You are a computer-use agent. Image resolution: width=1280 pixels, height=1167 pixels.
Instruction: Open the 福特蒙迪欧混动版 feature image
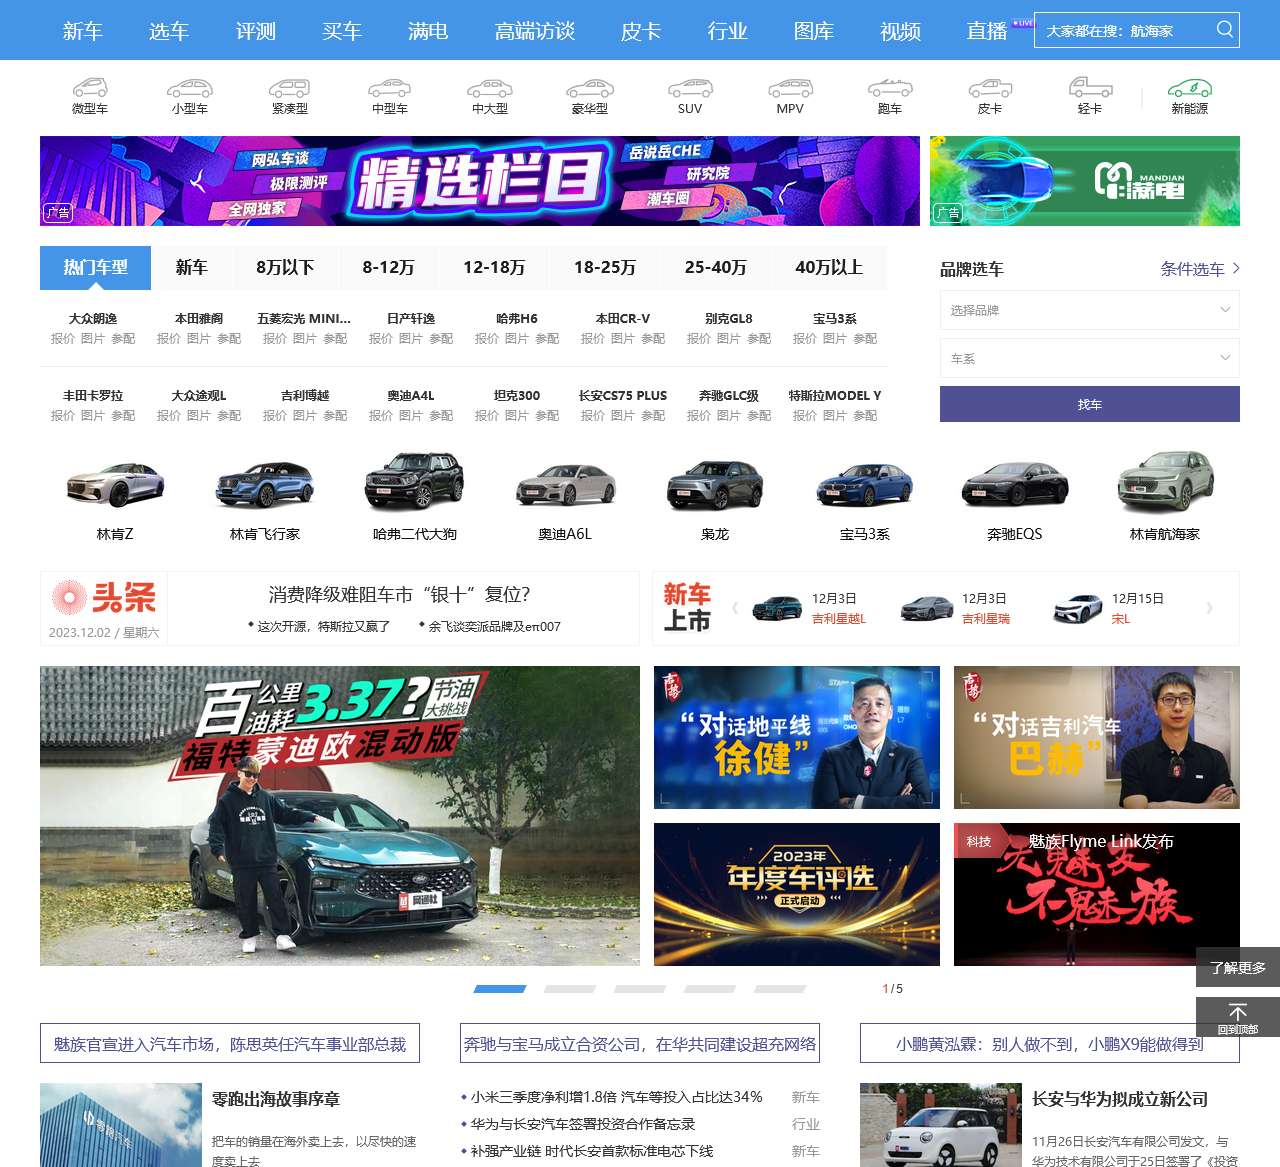pyautogui.click(x=340, y=816)
